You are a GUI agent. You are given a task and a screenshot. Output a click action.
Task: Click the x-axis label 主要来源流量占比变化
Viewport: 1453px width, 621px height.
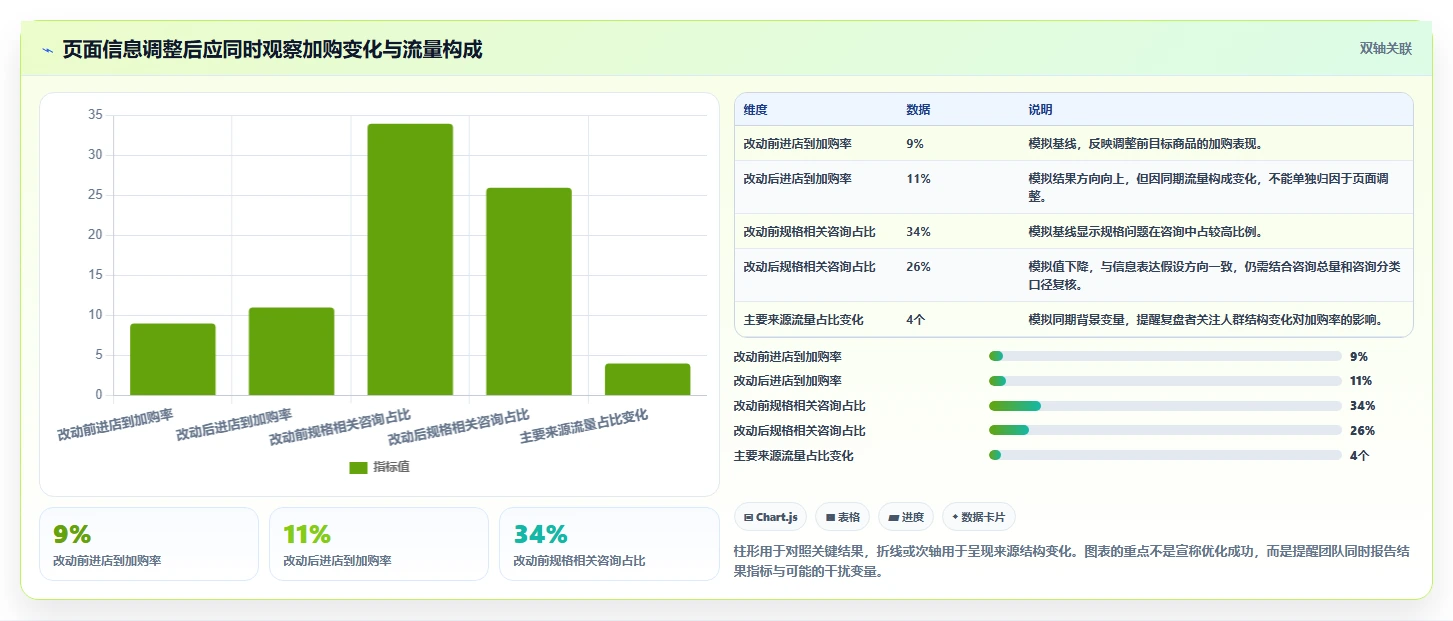584,426
